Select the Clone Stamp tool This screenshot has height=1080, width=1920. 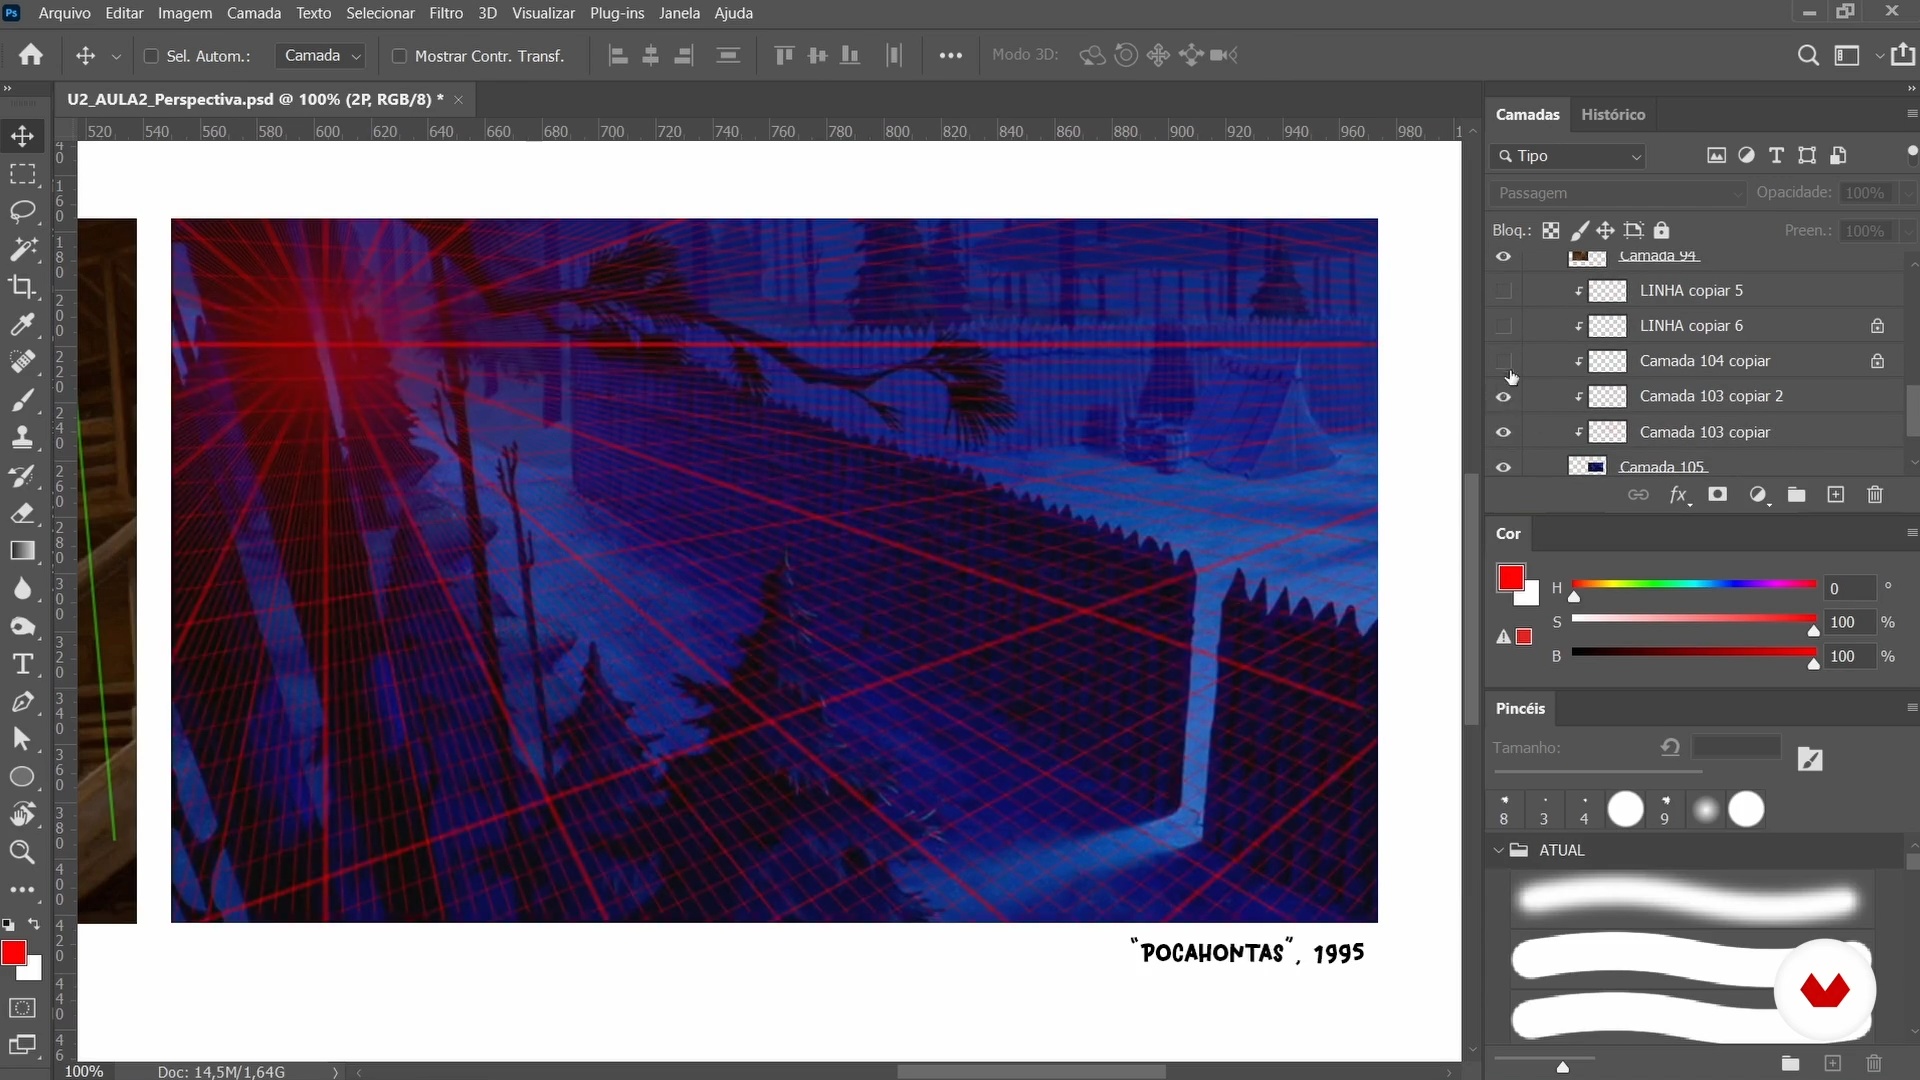22,437
